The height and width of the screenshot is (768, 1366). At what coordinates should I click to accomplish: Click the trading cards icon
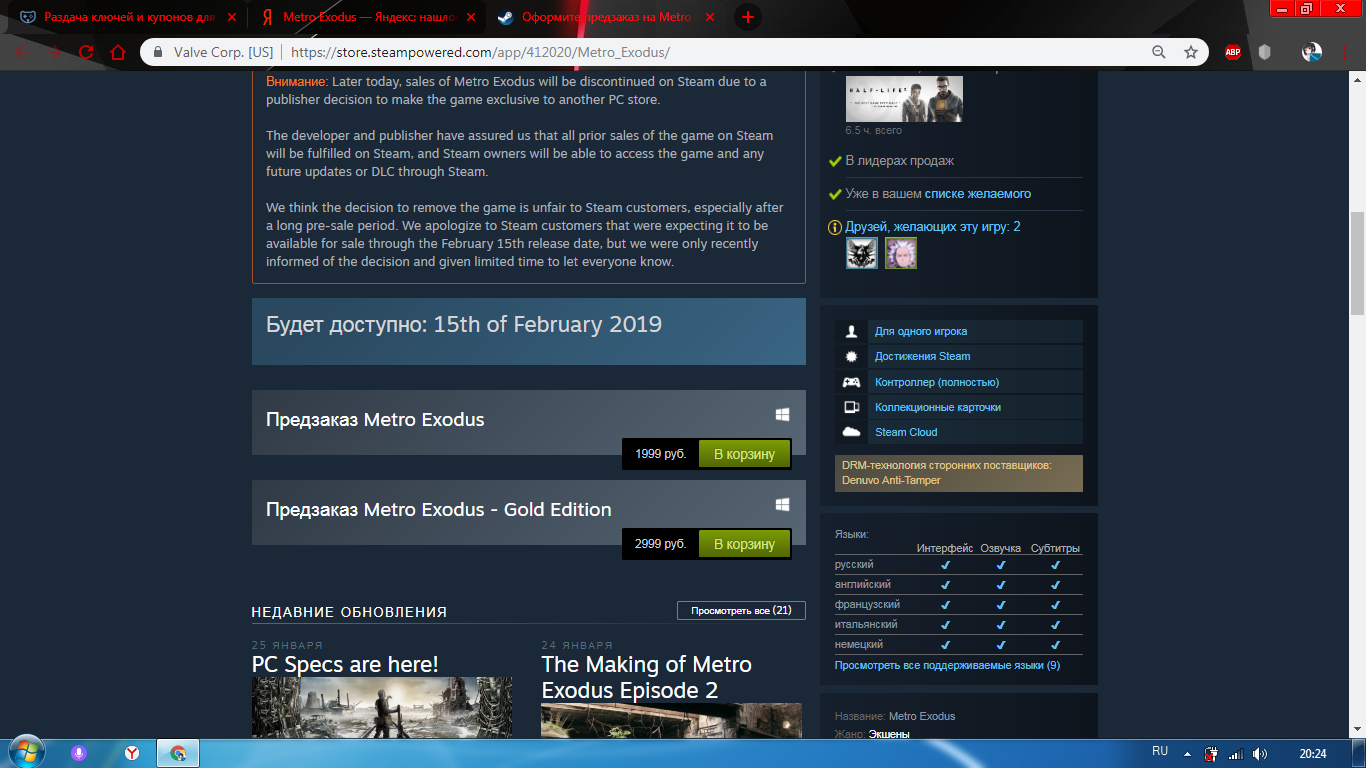click(x=851, y=407)
